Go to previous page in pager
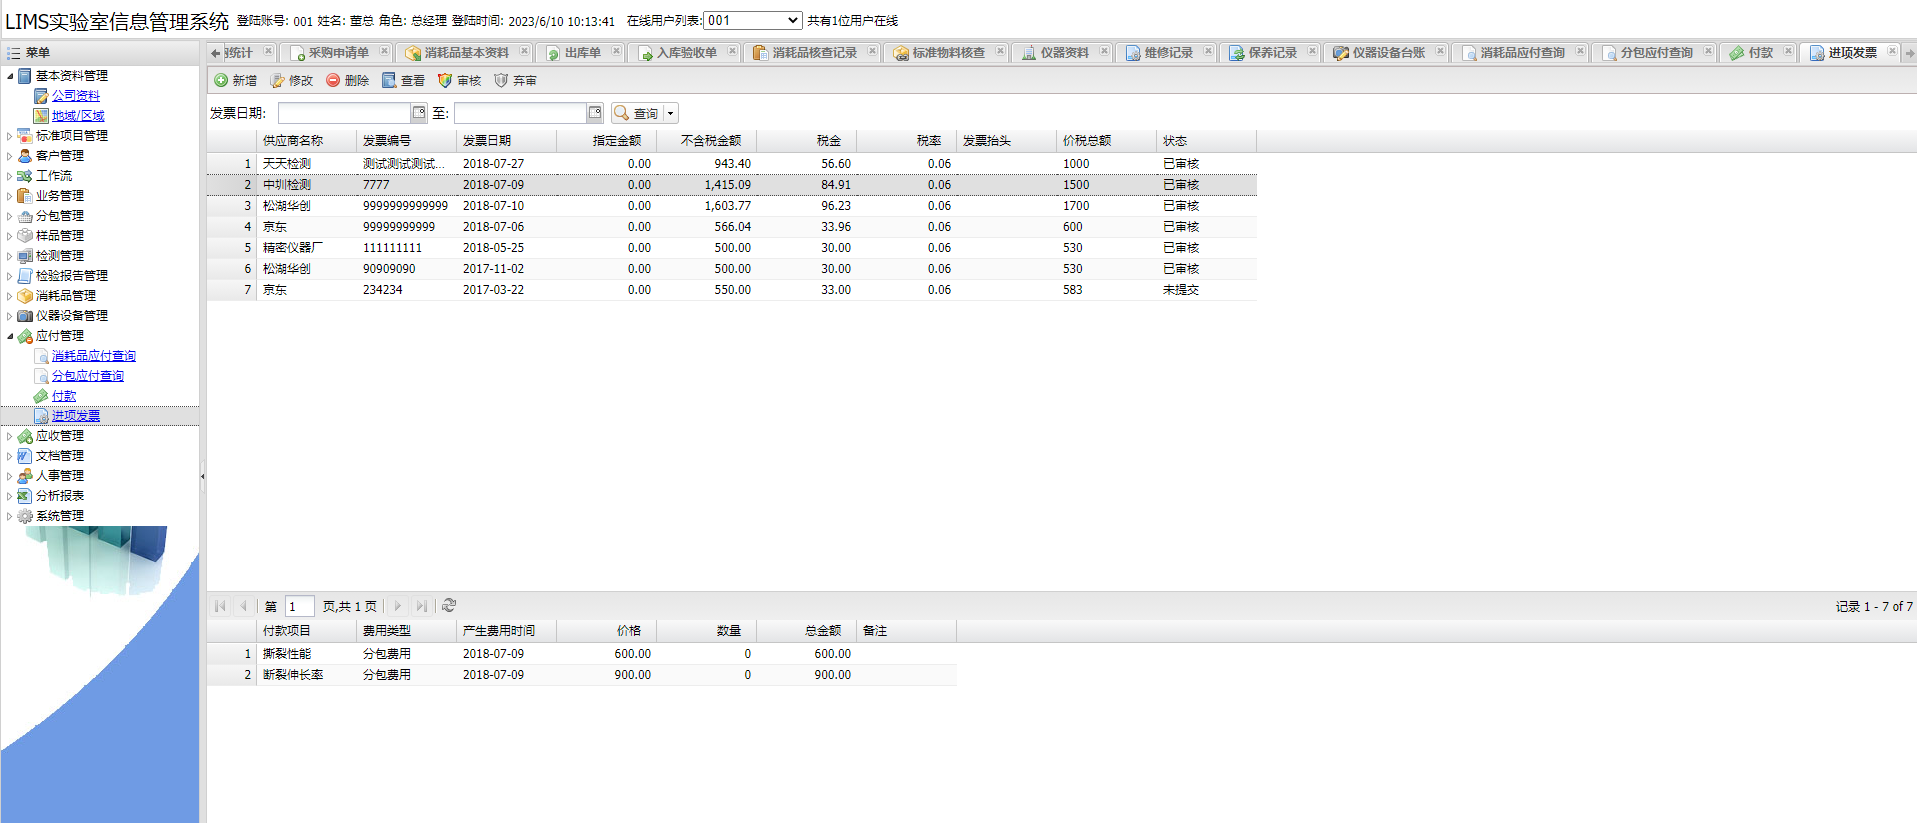The width and height of the screenshot is (1917, 823). pos(243,605)
